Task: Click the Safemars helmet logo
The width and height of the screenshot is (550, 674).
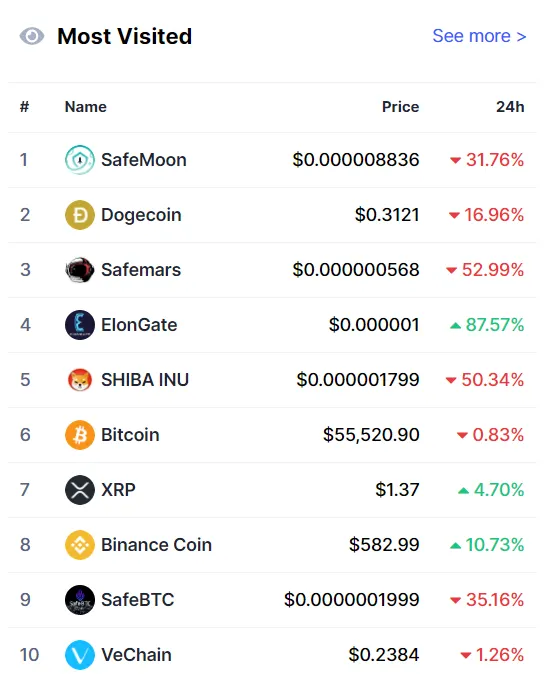Action: pyautogui.click(x=79, y=270)
